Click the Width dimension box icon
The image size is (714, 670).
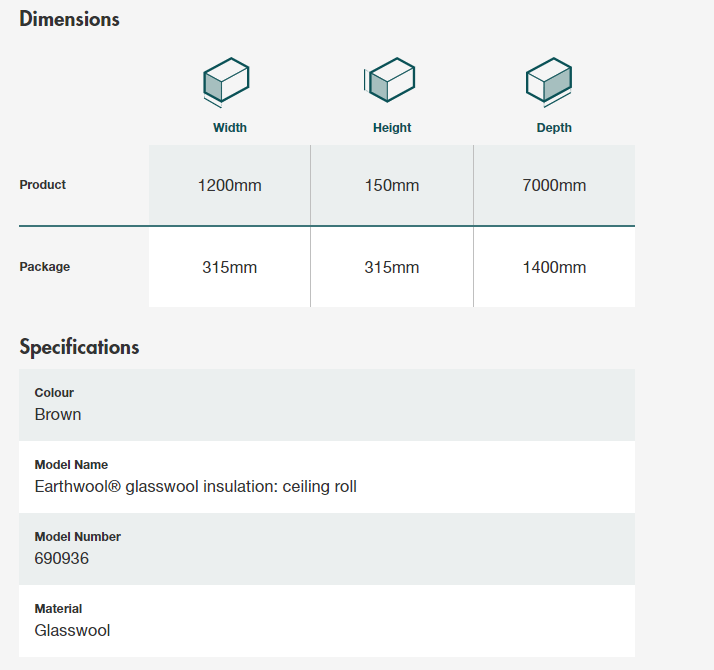226,82
